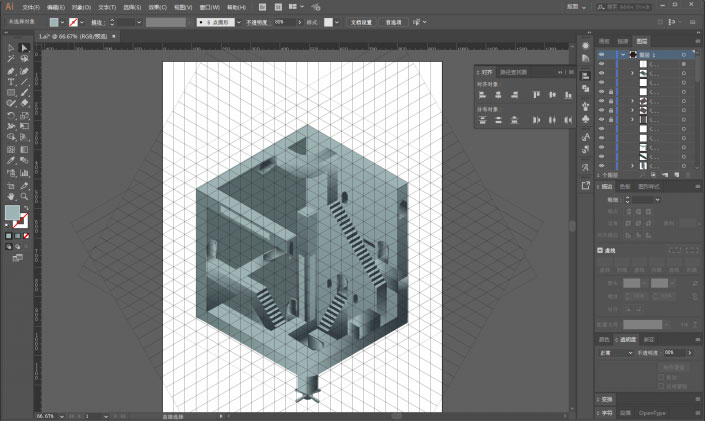The image size is (705, 421).
Task: Select the Magic Wand tool
Action: (x=11, y=59)
